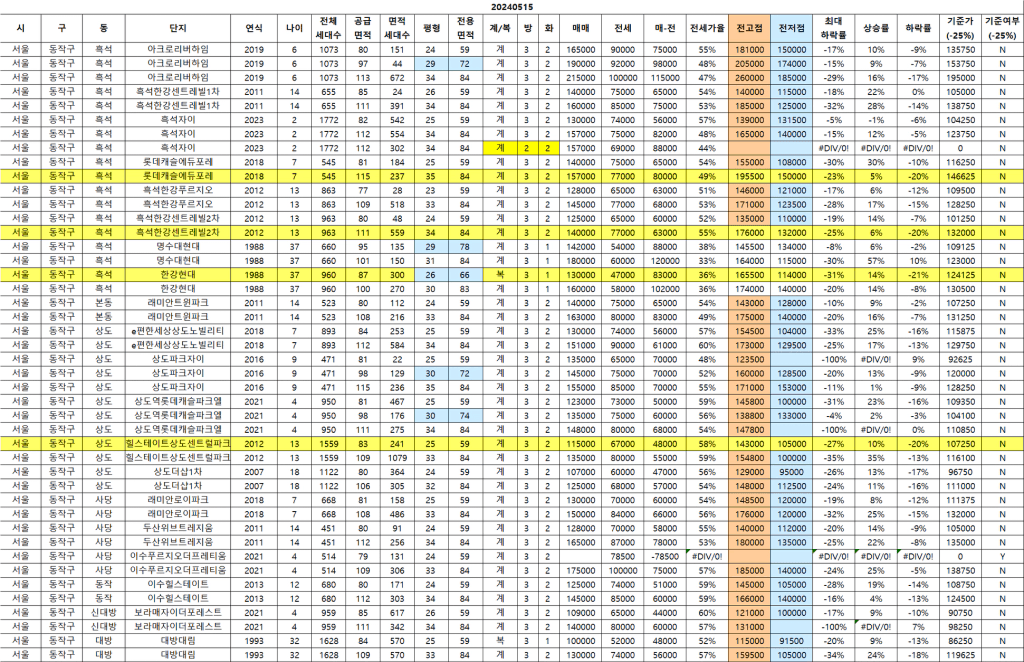Select the 전용 면적 column header
The height and width of the screenshot is (662, 1024).
tap(465, 28)
